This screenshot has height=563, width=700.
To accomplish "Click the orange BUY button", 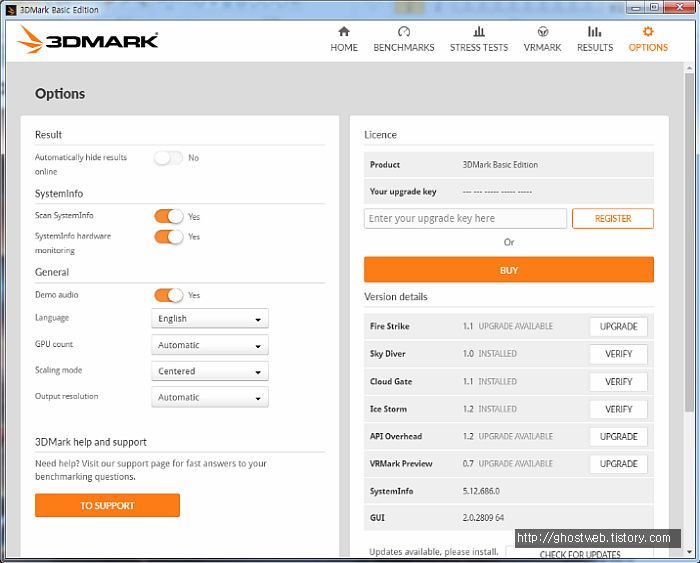I will click(508, 270).
